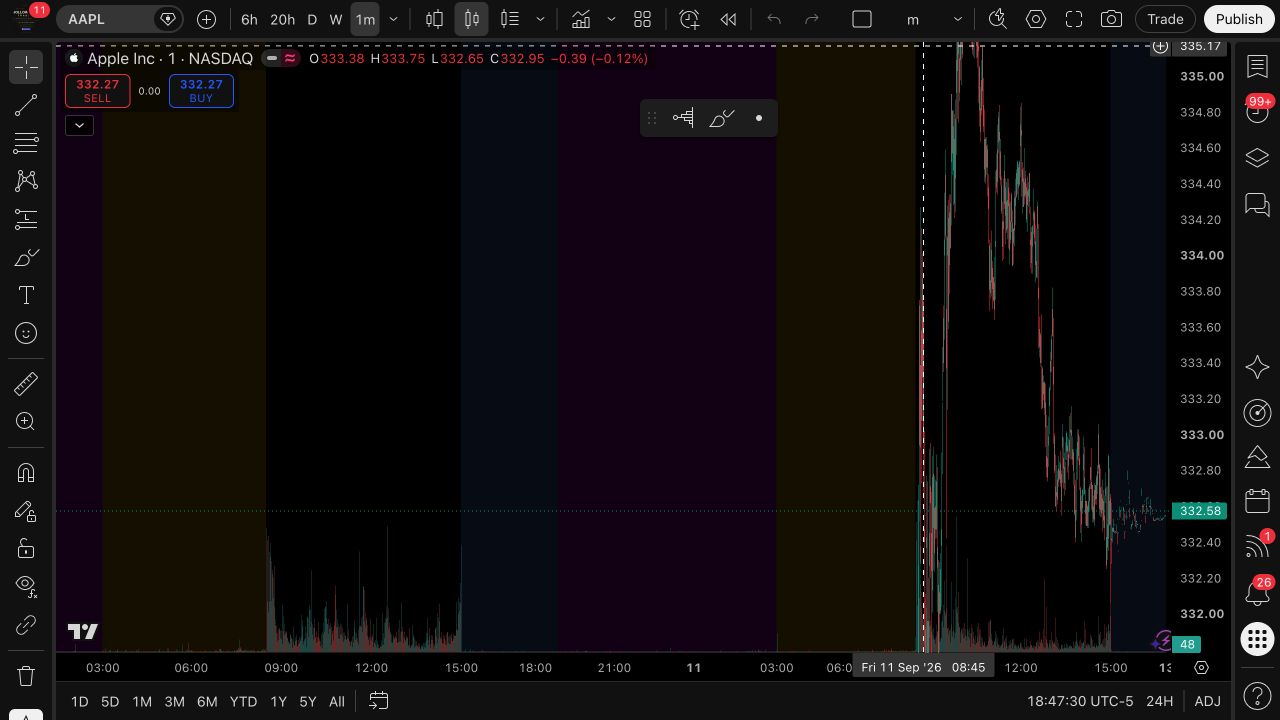Expand the indicators favorites dropdown arrow
This screenshot has width=1280, height=720.
pyautogui.click(x=611, y=19)
